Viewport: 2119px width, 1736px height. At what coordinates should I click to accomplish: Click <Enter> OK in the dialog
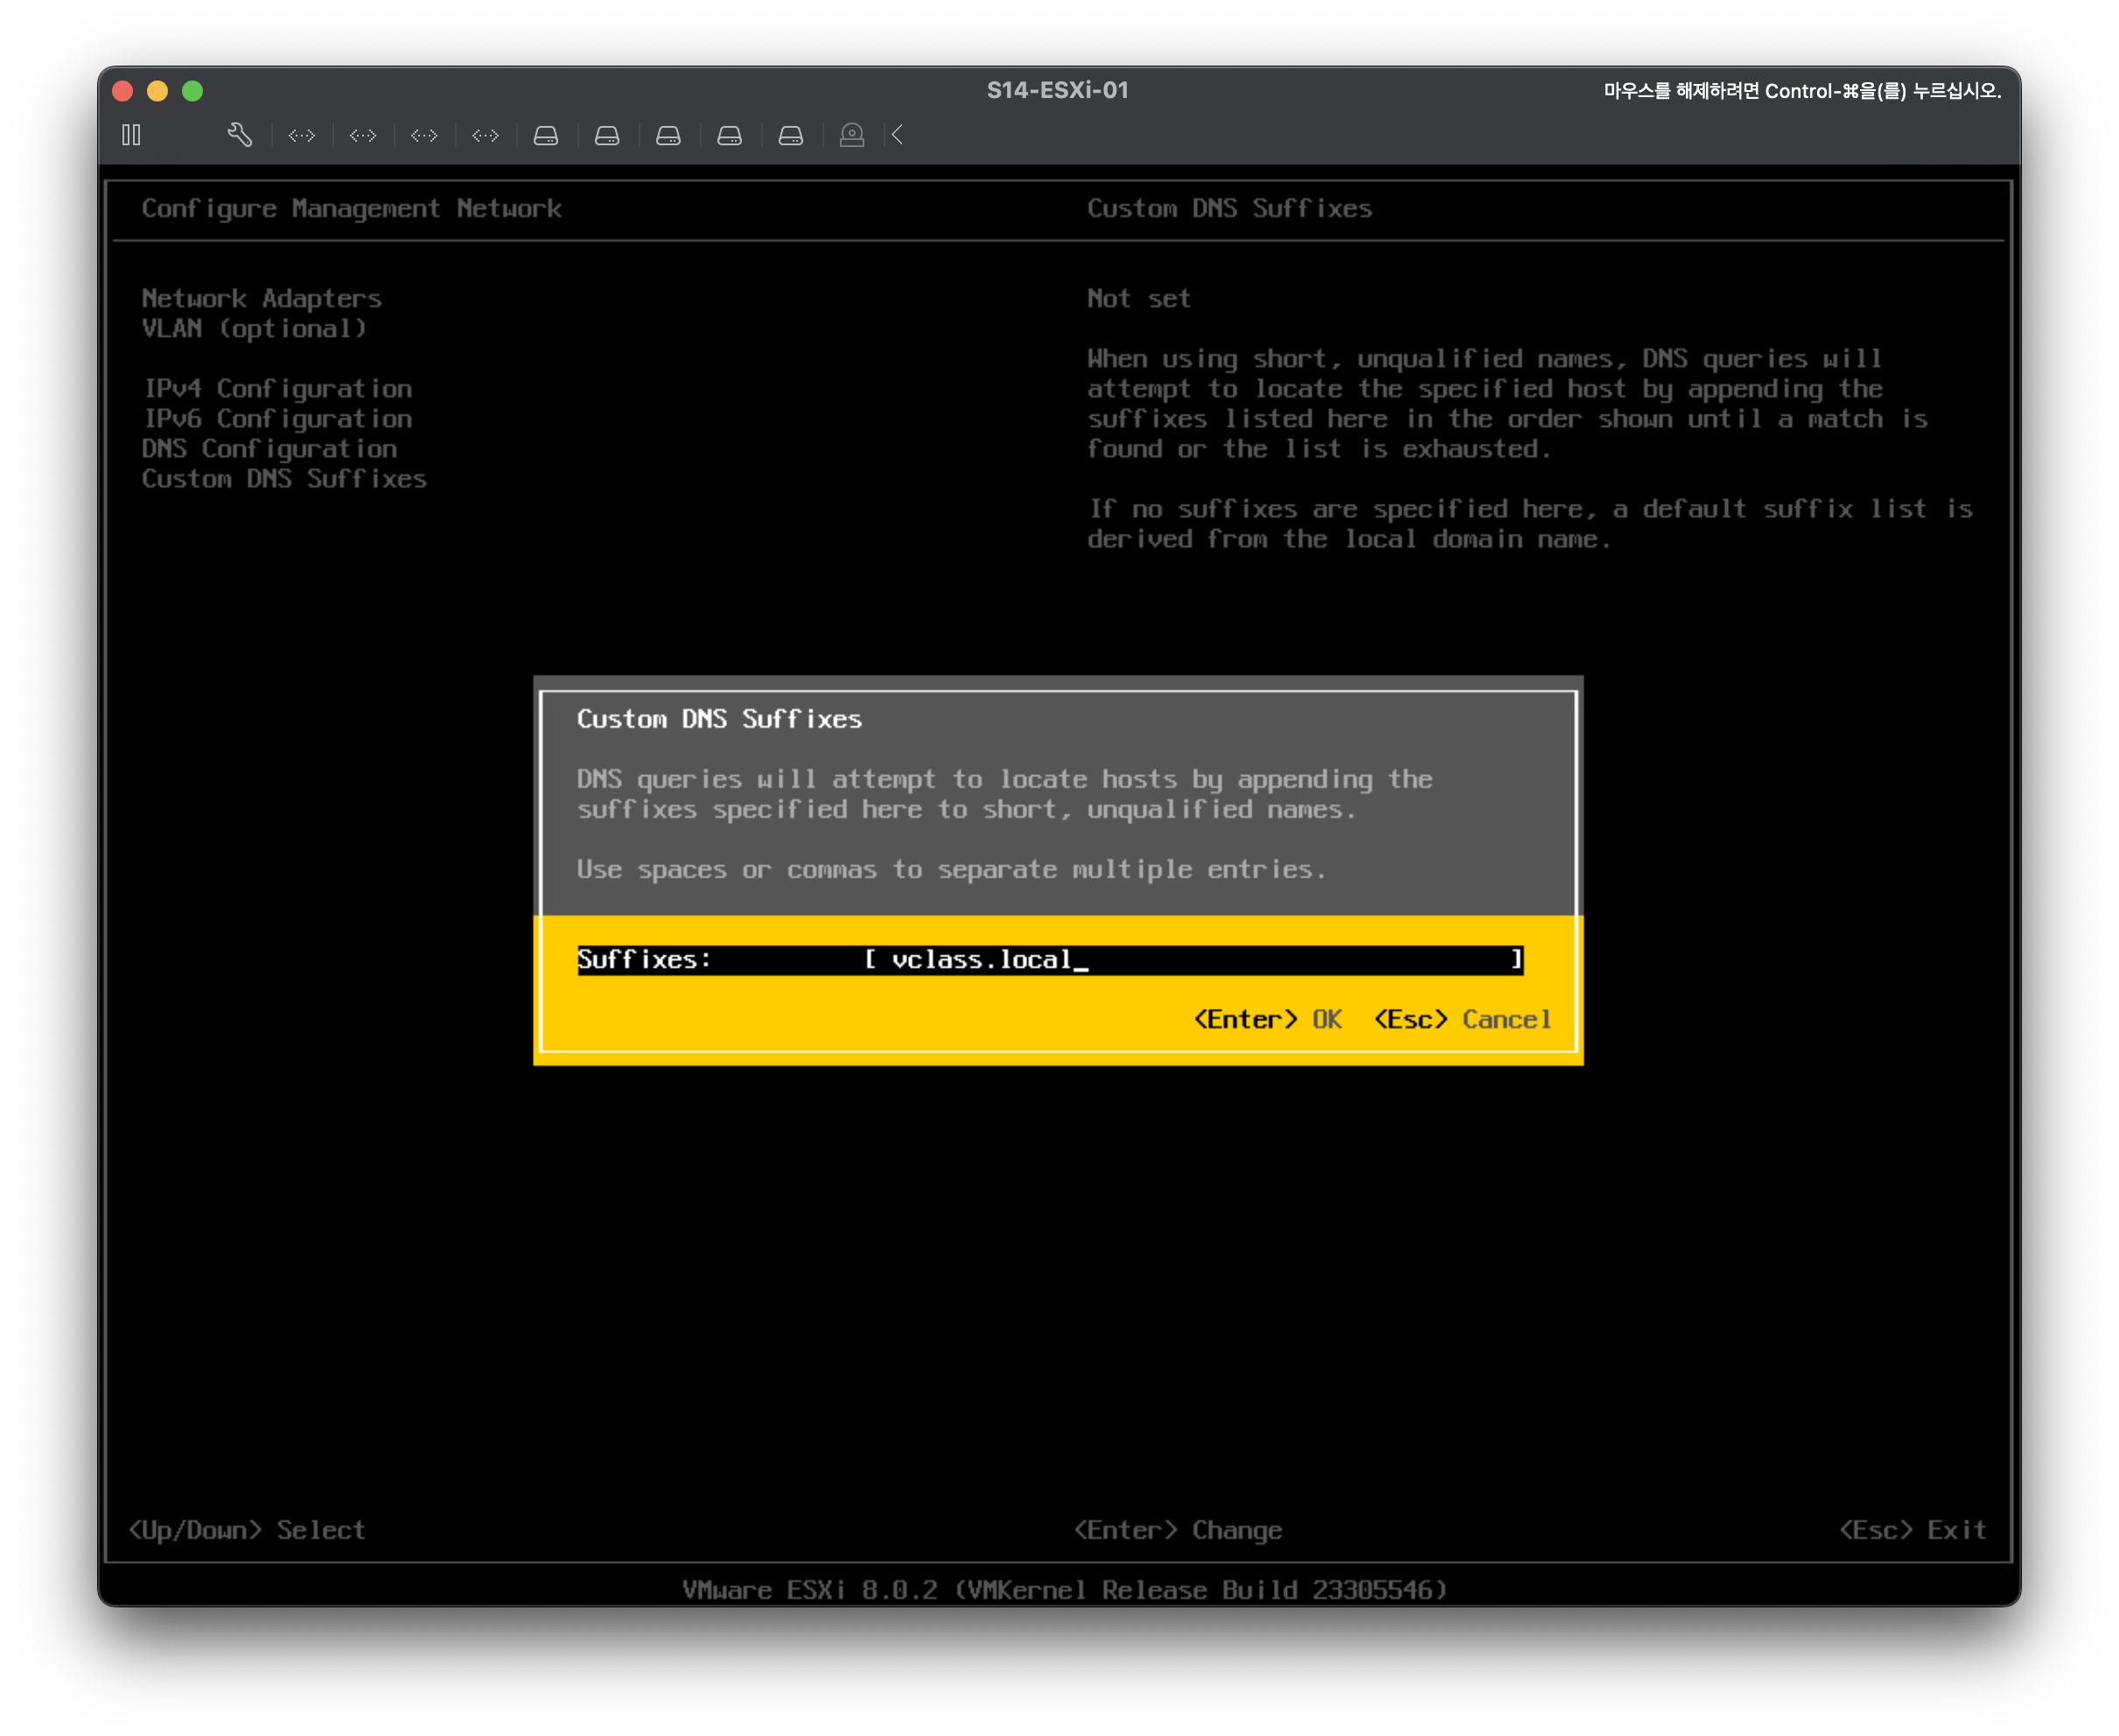pyautogui.click(x=1268, y=1019)
